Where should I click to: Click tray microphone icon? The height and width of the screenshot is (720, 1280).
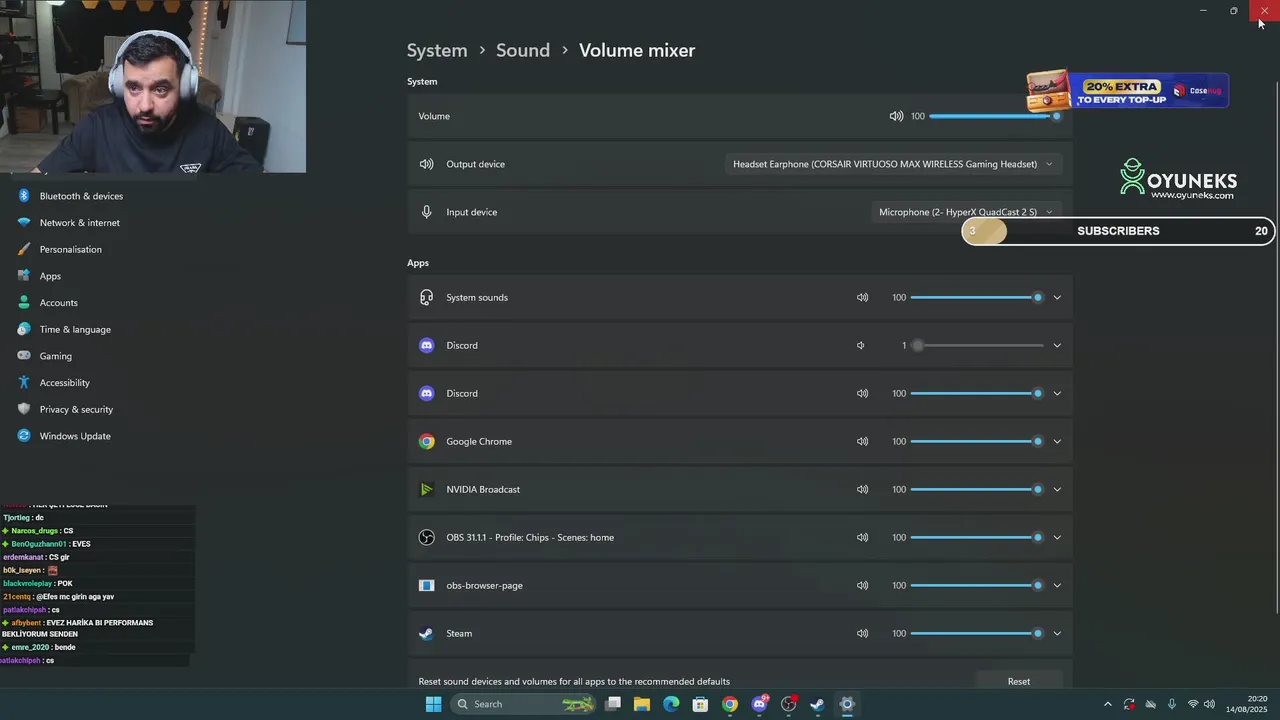(x=1171, y=704)
